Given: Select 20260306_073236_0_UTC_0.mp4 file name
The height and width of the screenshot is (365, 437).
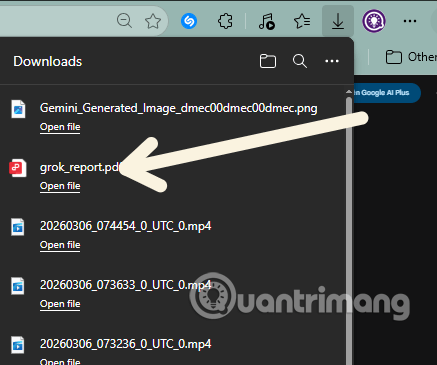Looking at the screenshot, I should coord(126,344).
